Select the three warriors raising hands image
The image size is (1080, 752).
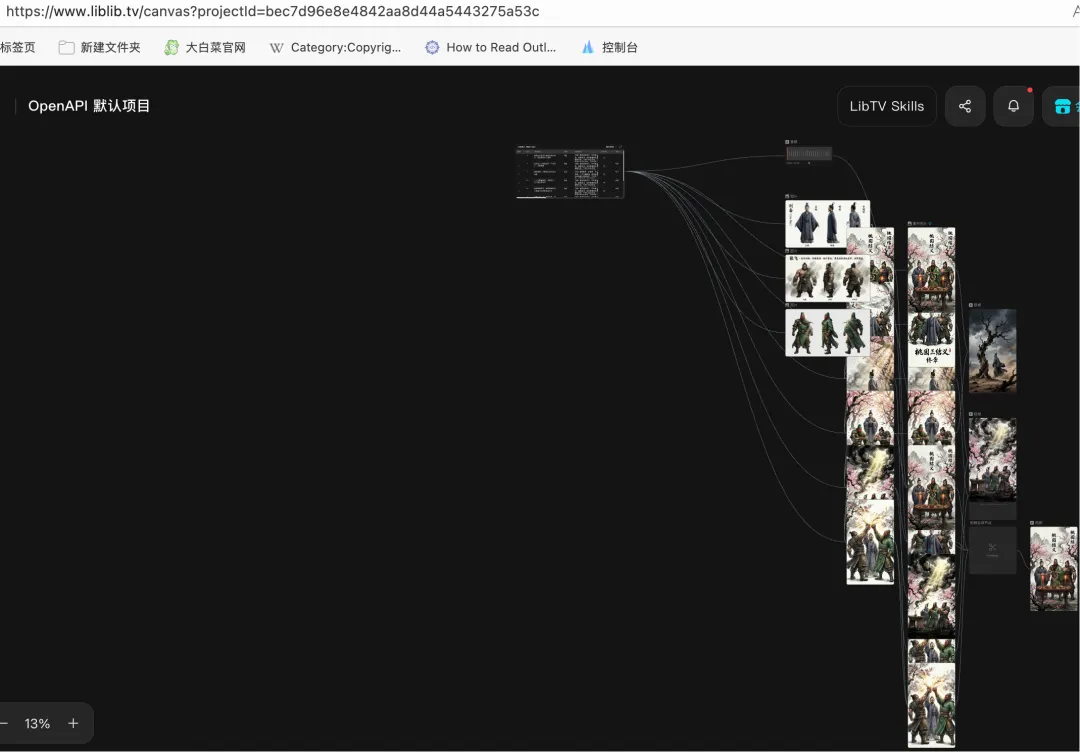[x=870, y=542]
